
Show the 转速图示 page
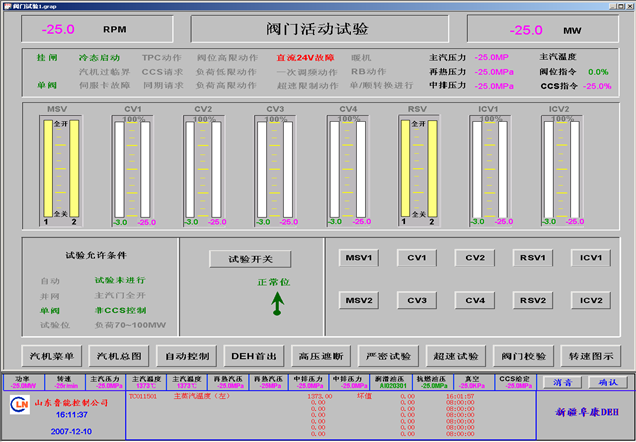[591, 356]
